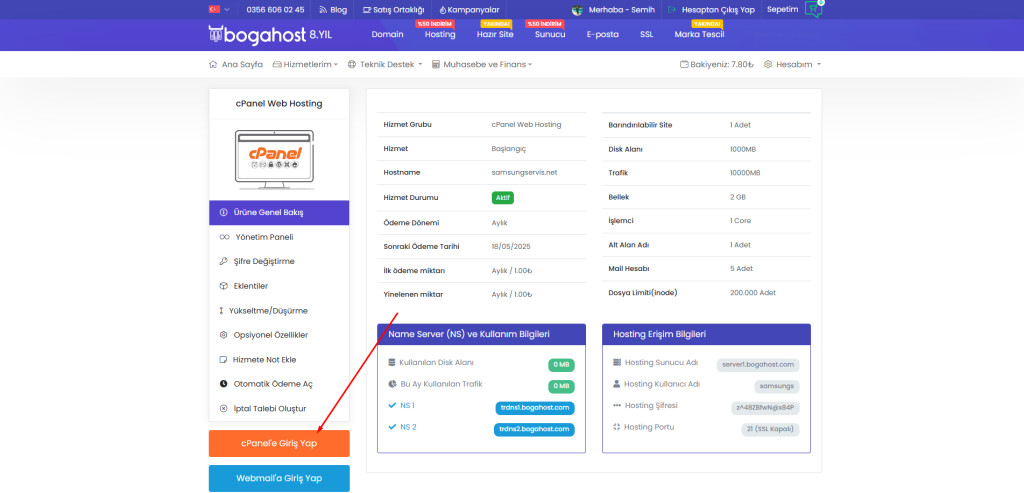The height and width of the screenshot is (493, 1024).
Task: Click Hesaptan Çıkış Yap logout link
Action: [x=711, y=10]
